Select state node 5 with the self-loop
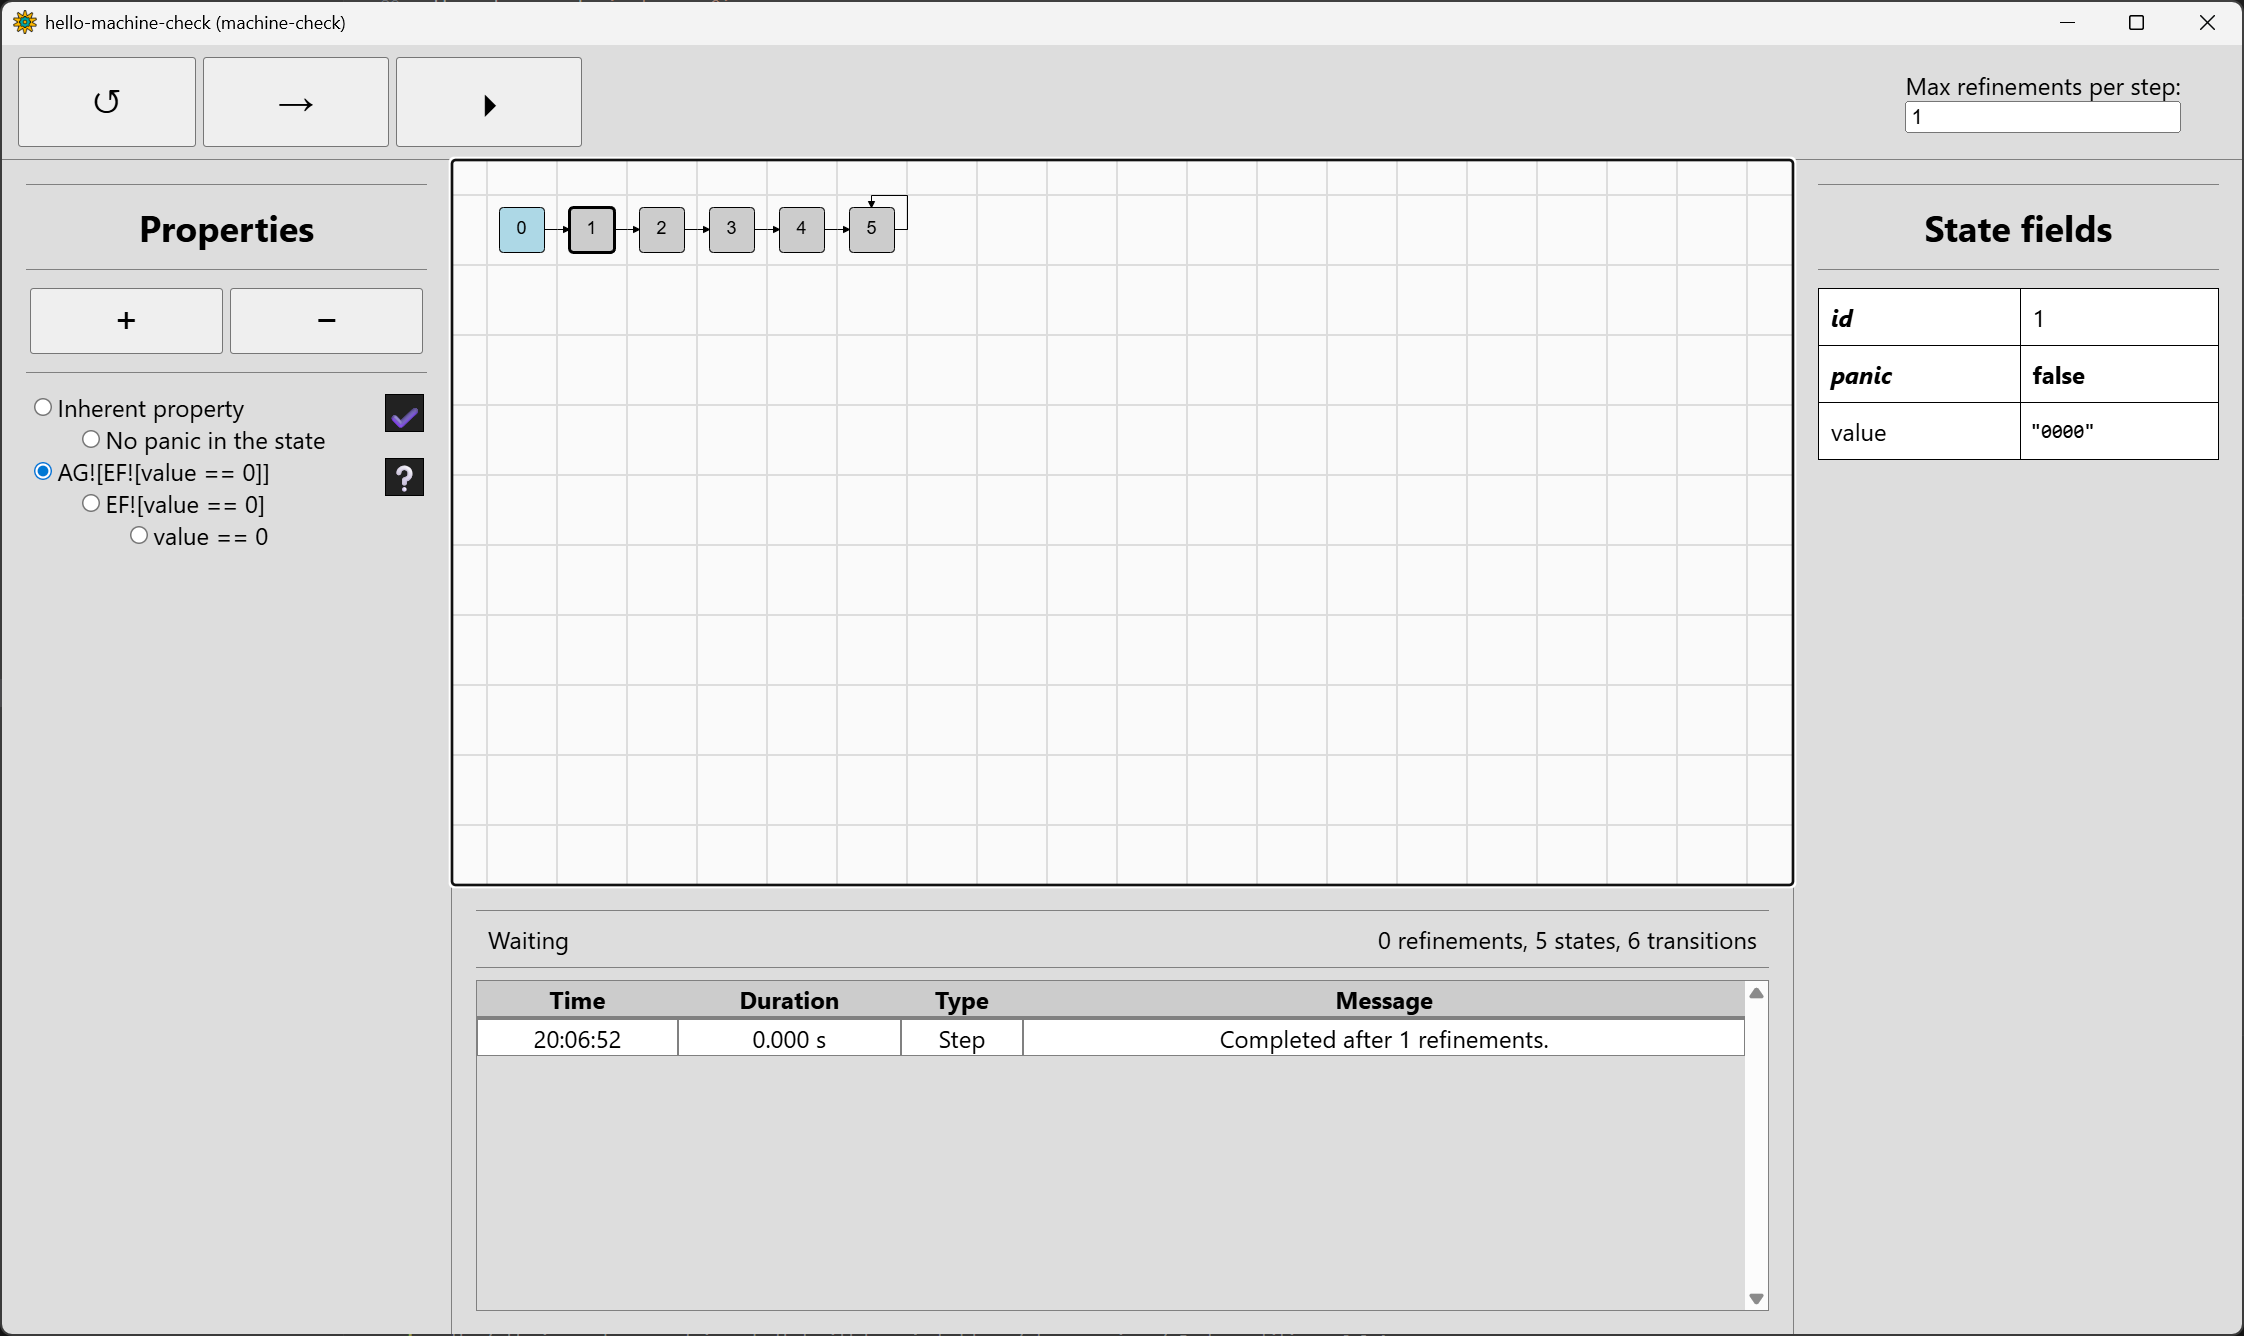 (871, 230)
